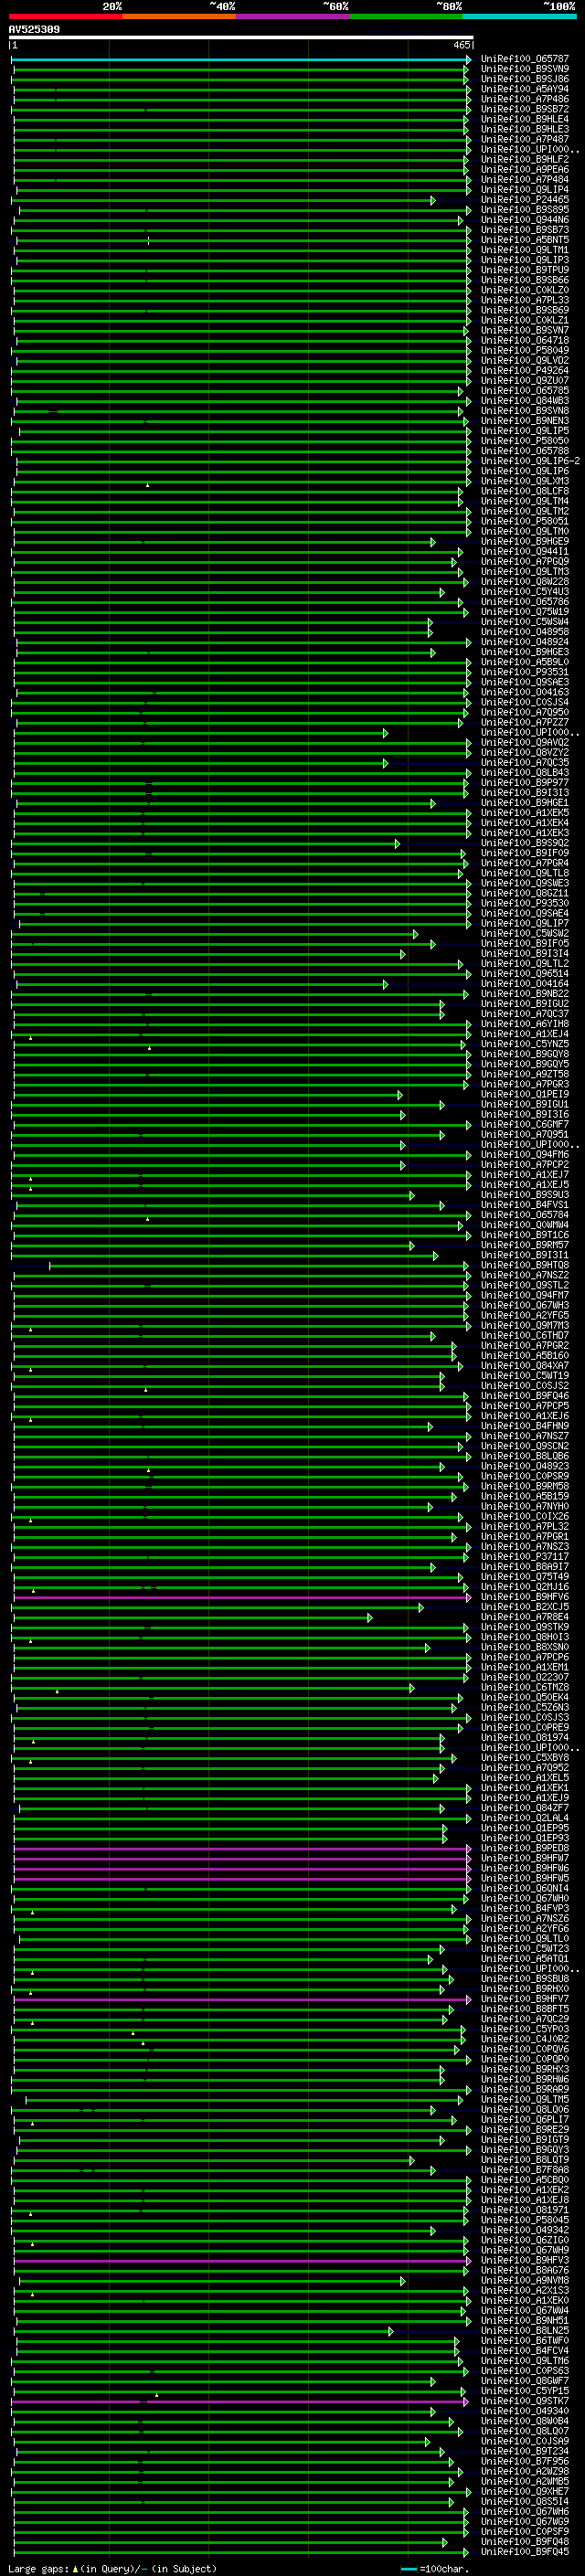The width and height of the screenshot is (585, 2576).
Task: Click UniRef100_Q9LIP6-2 label
Action: click(530, 462)
